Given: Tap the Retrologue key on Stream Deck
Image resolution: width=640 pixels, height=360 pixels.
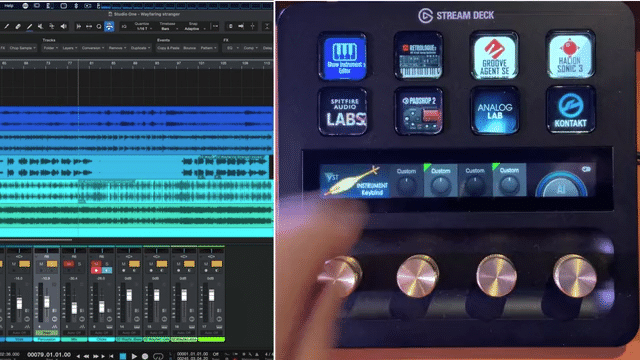Looking at the screenshot, I should point(419,56).
